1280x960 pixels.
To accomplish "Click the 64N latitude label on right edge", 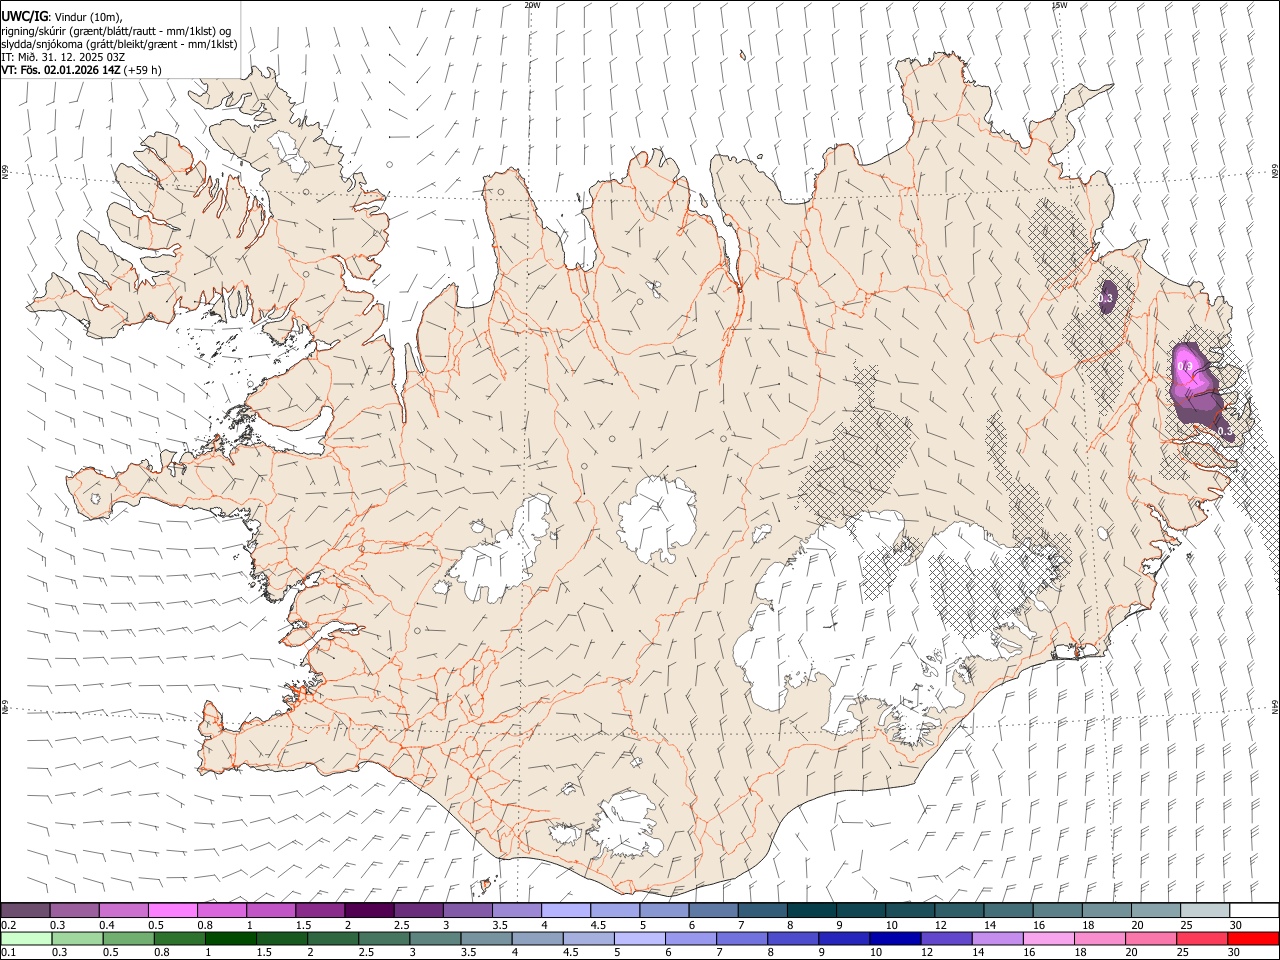I will tap(1275, 706).
